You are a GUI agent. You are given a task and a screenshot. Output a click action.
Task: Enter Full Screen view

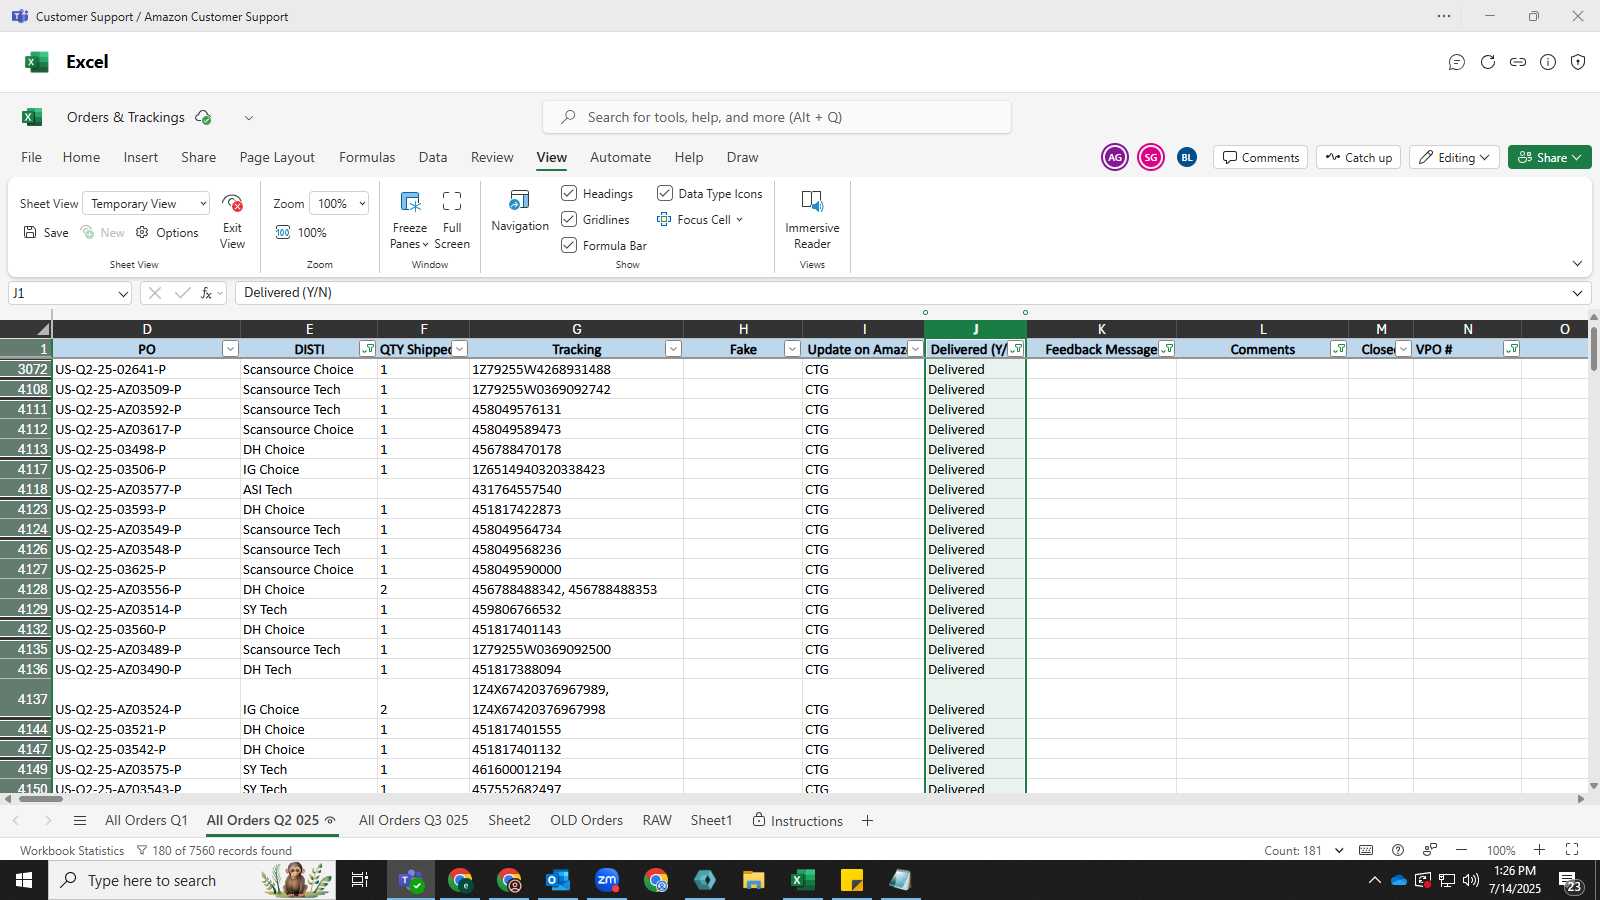pyautogui.click(x=452, y=202)
